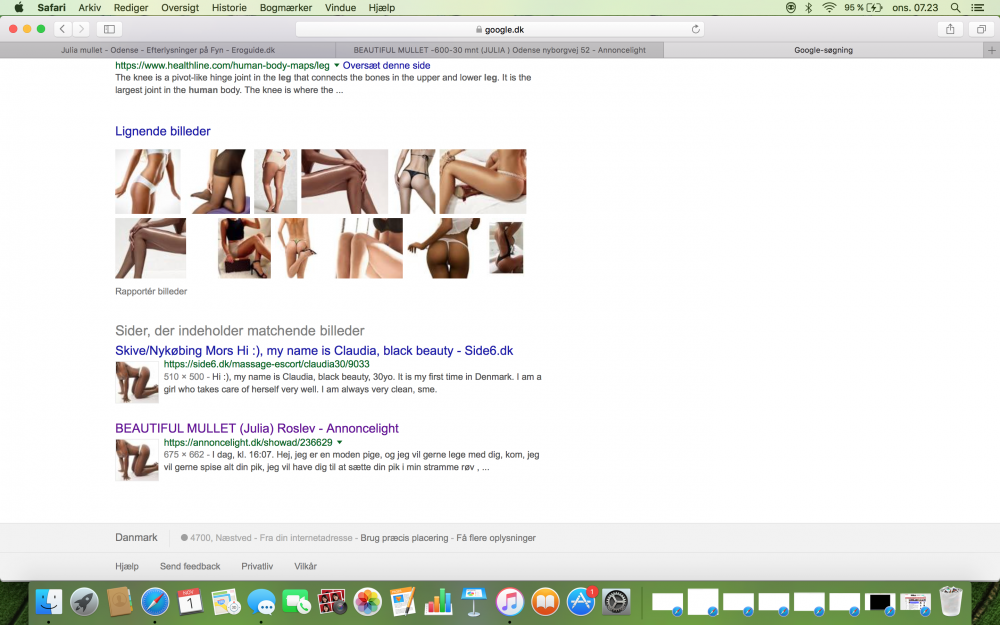The width and height of the screenshot is (1000, 625).
Task: Open the footer Hjælp link
Action: [127, 566]
